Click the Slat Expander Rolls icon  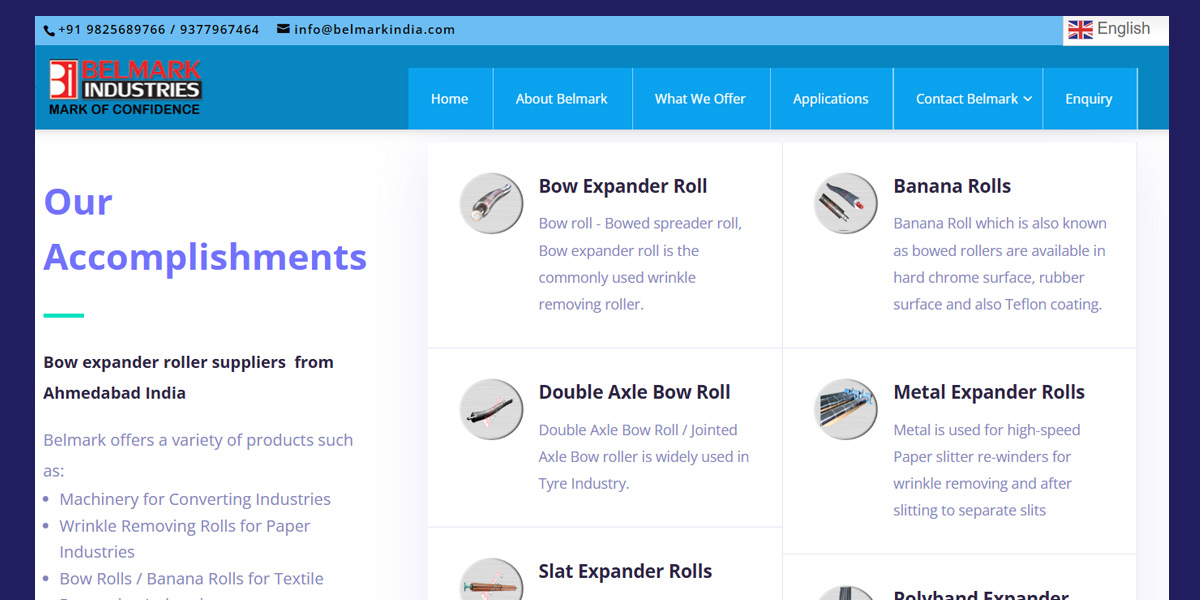tap(491, 583)
